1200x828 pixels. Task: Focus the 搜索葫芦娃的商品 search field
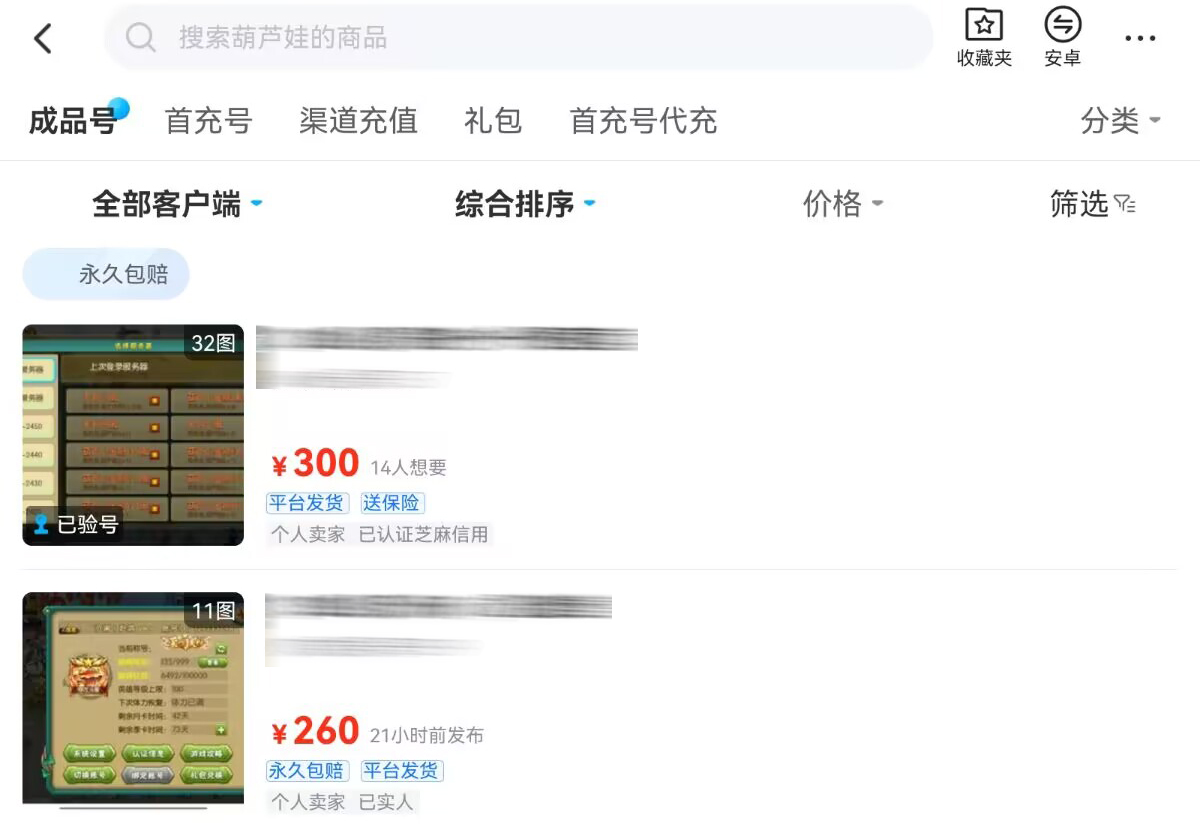pos(518,38)
